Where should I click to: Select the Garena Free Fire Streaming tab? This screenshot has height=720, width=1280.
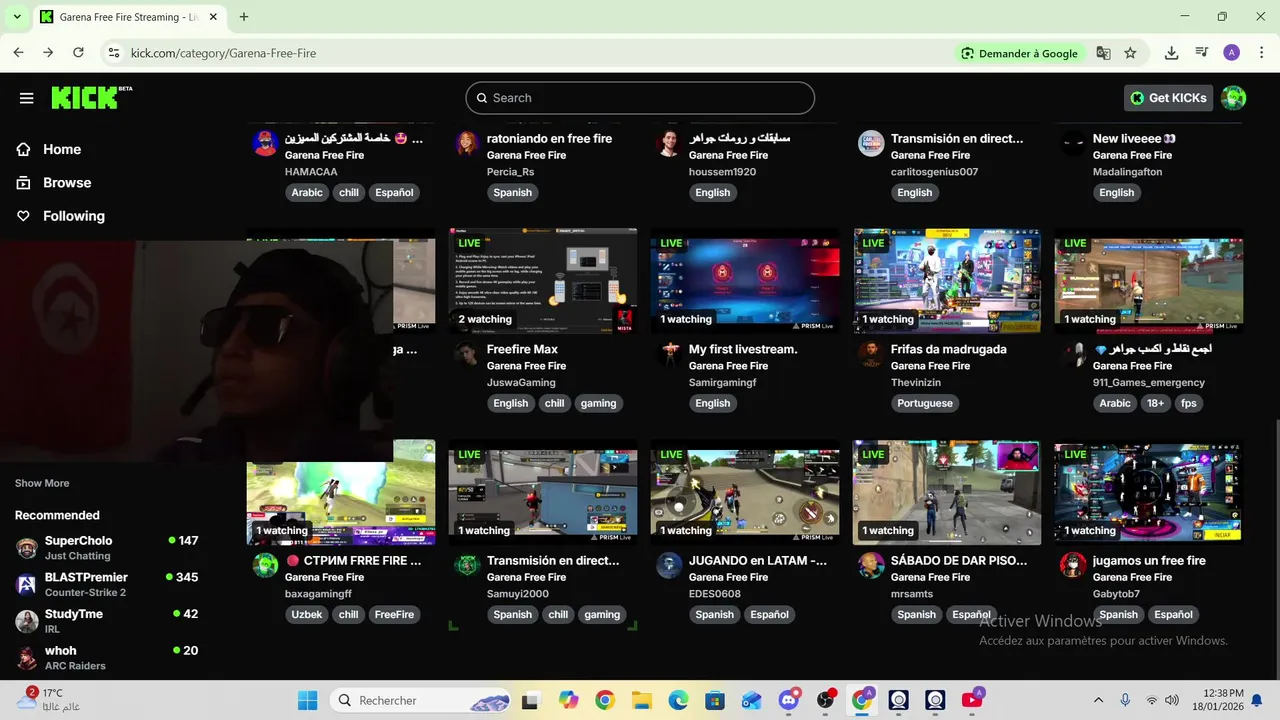130,18
